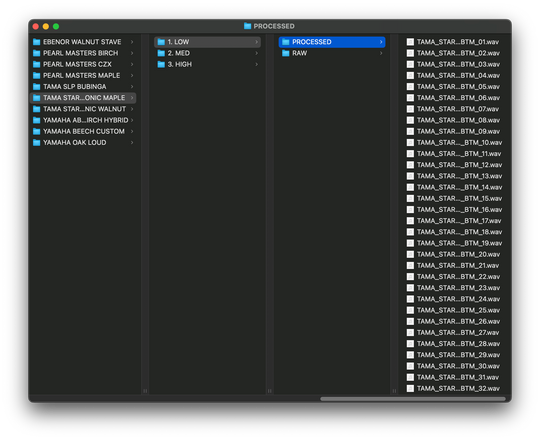The image size is (540, 440).
Task: Click the 2. MED folder icon
Action: (161, 53)
